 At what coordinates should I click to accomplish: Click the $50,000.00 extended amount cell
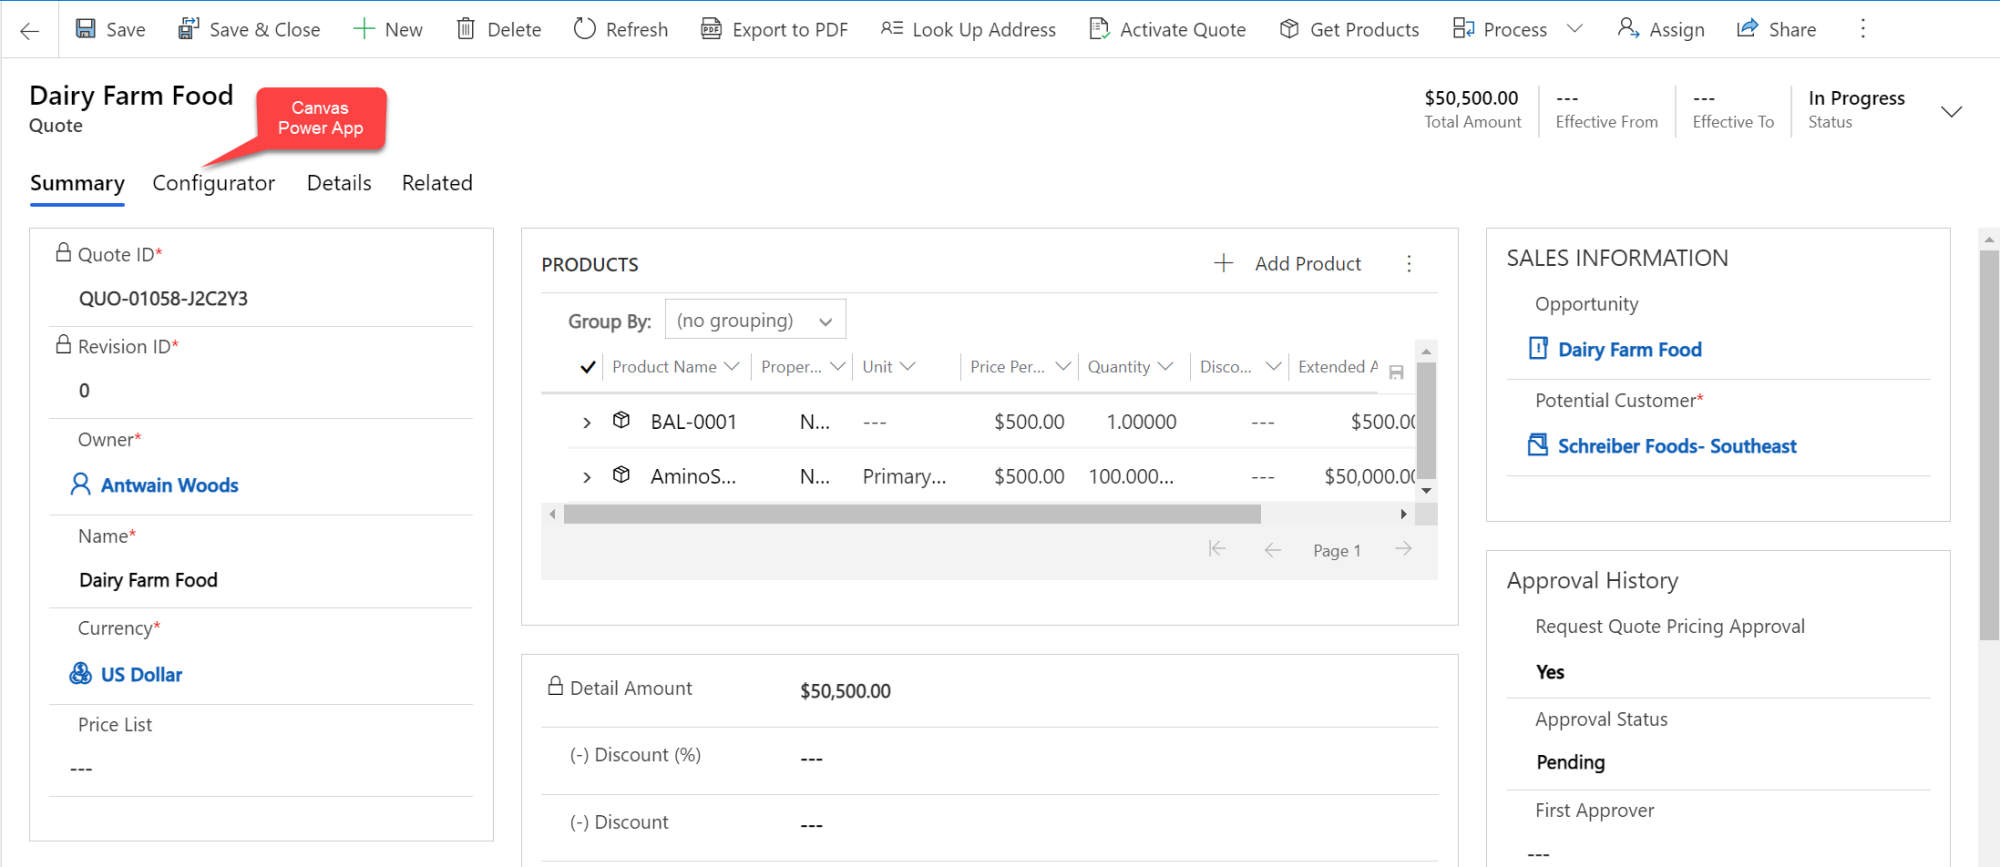(x=1369, y=477)
